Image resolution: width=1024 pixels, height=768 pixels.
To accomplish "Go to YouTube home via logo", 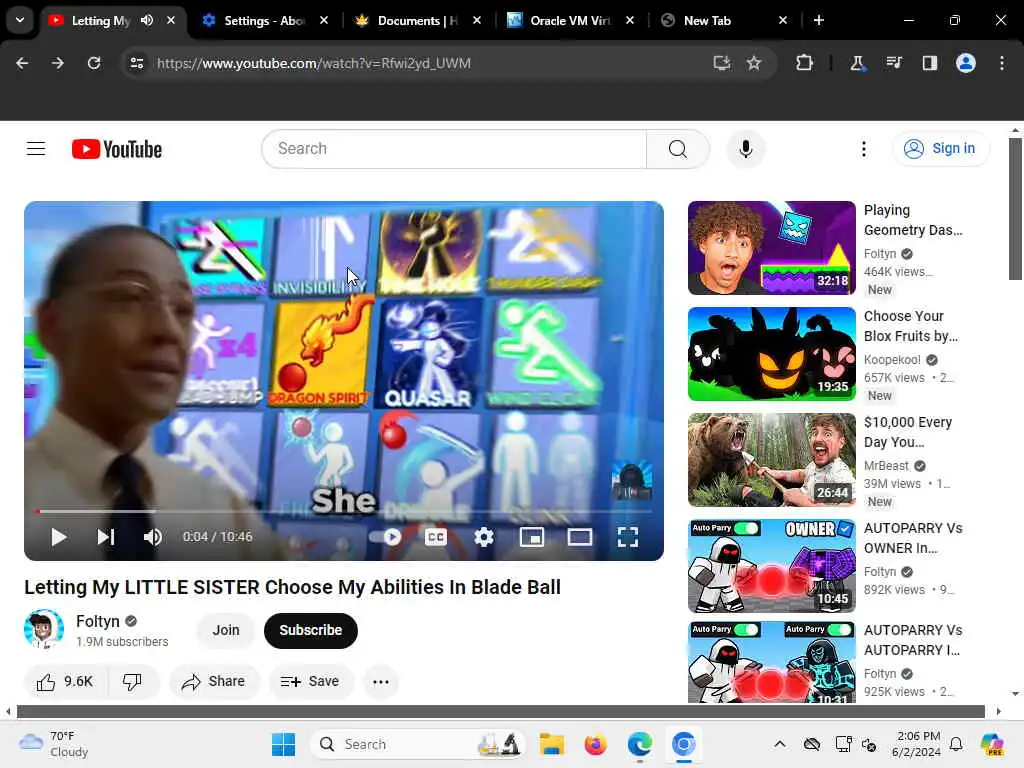I will [x=117, y=149].
